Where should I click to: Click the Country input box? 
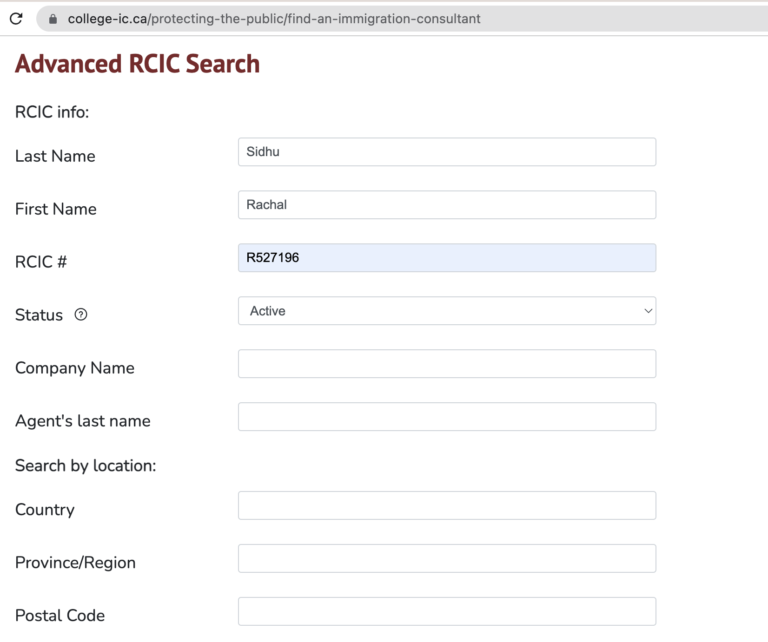click(446, 506)
